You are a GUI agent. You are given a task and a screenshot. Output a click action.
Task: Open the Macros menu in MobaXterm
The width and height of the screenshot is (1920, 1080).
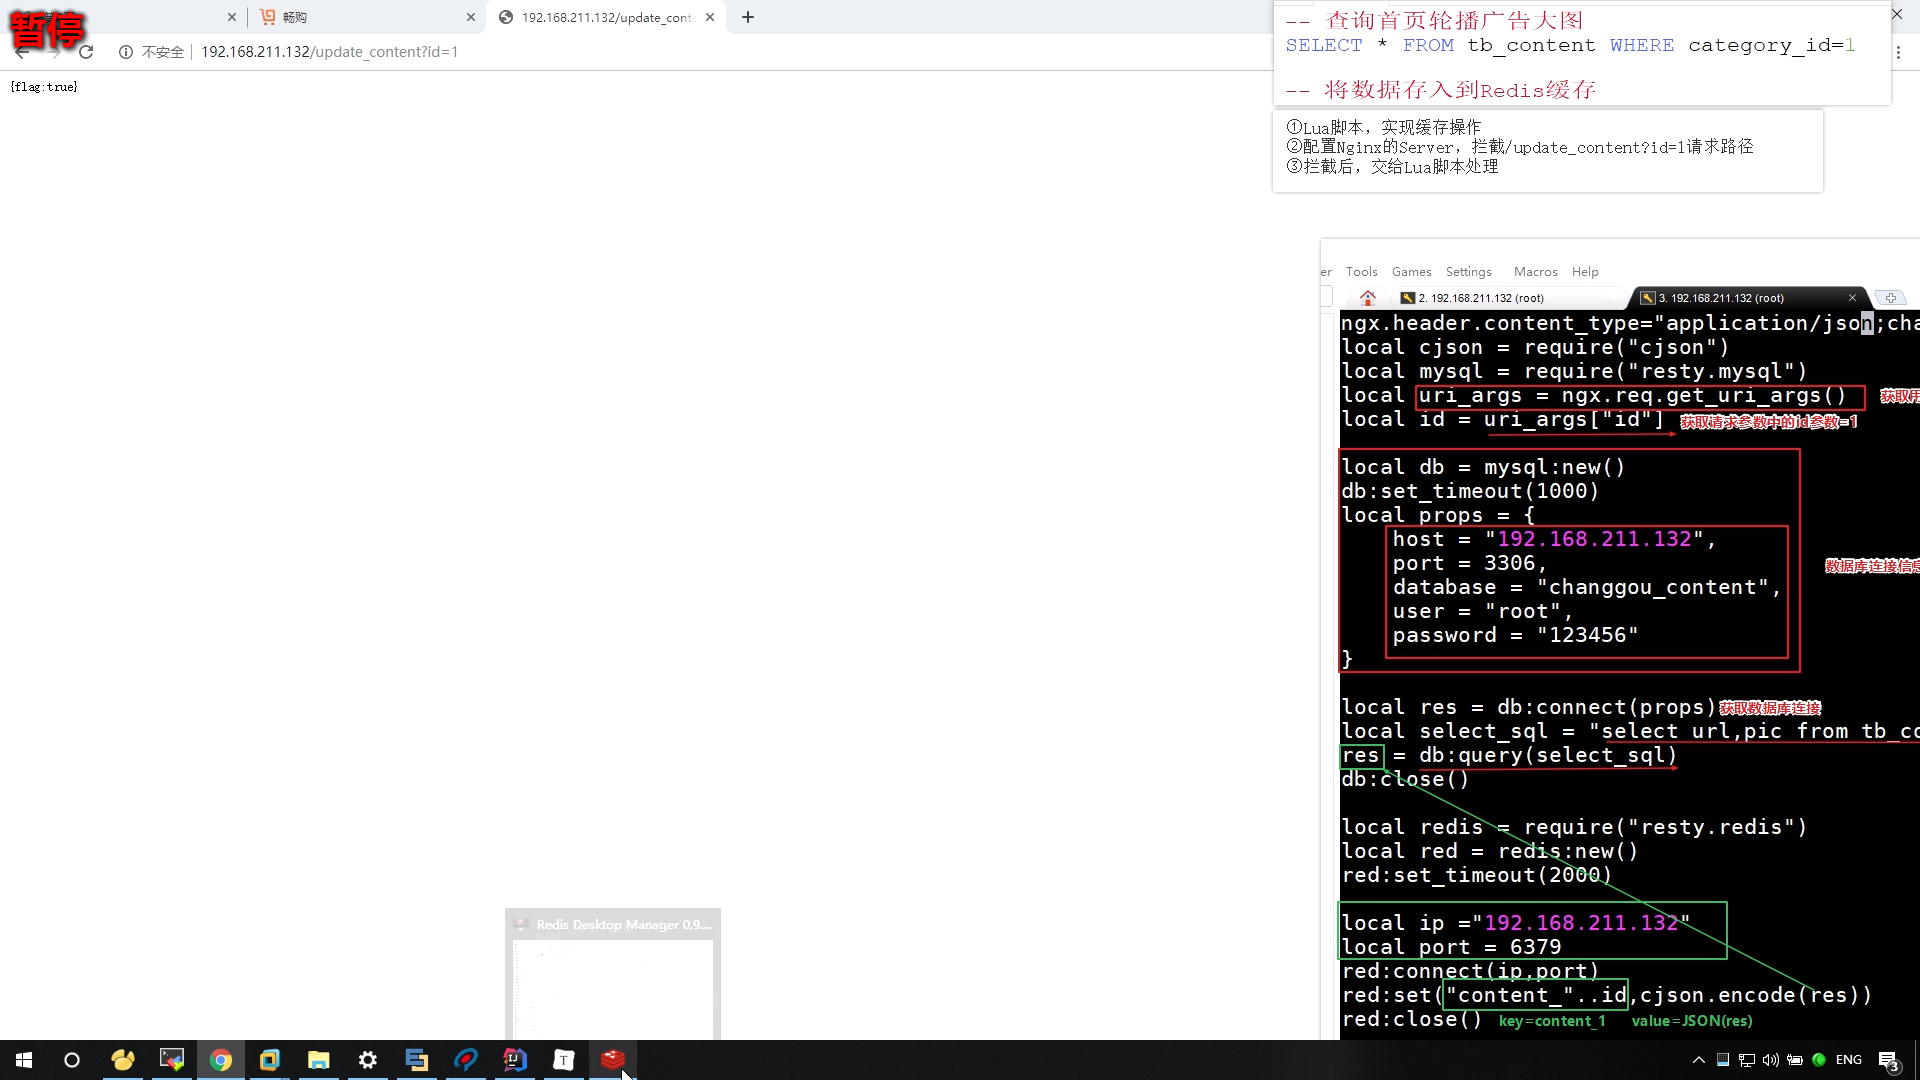tap(1535, 272)
